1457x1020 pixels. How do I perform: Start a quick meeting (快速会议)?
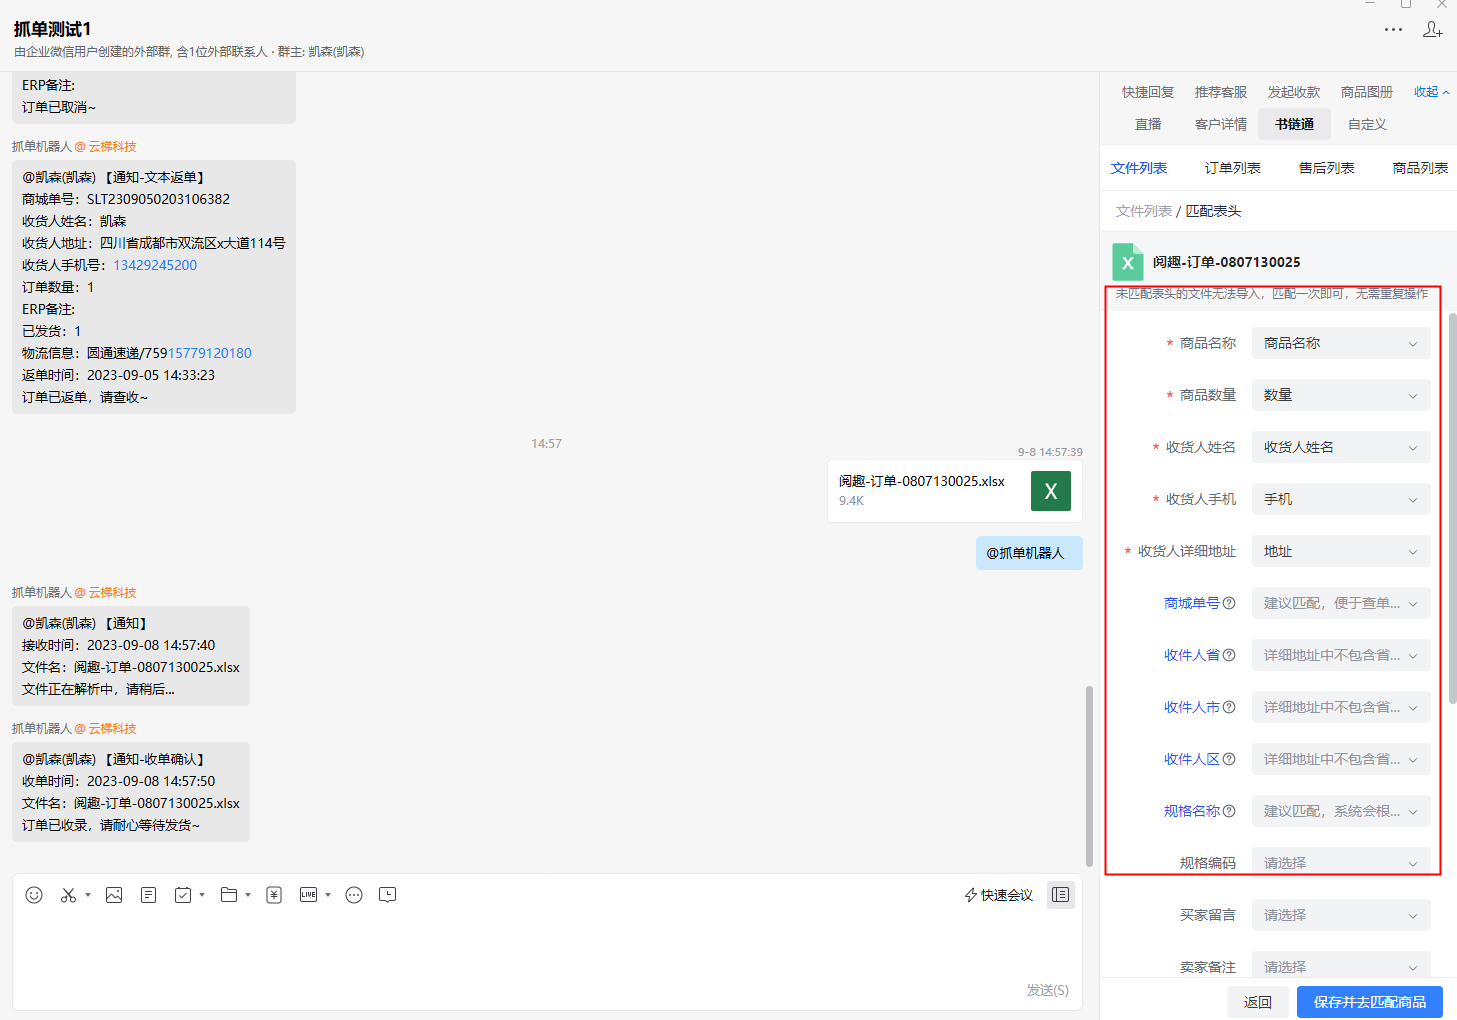[x=998, y=895]
